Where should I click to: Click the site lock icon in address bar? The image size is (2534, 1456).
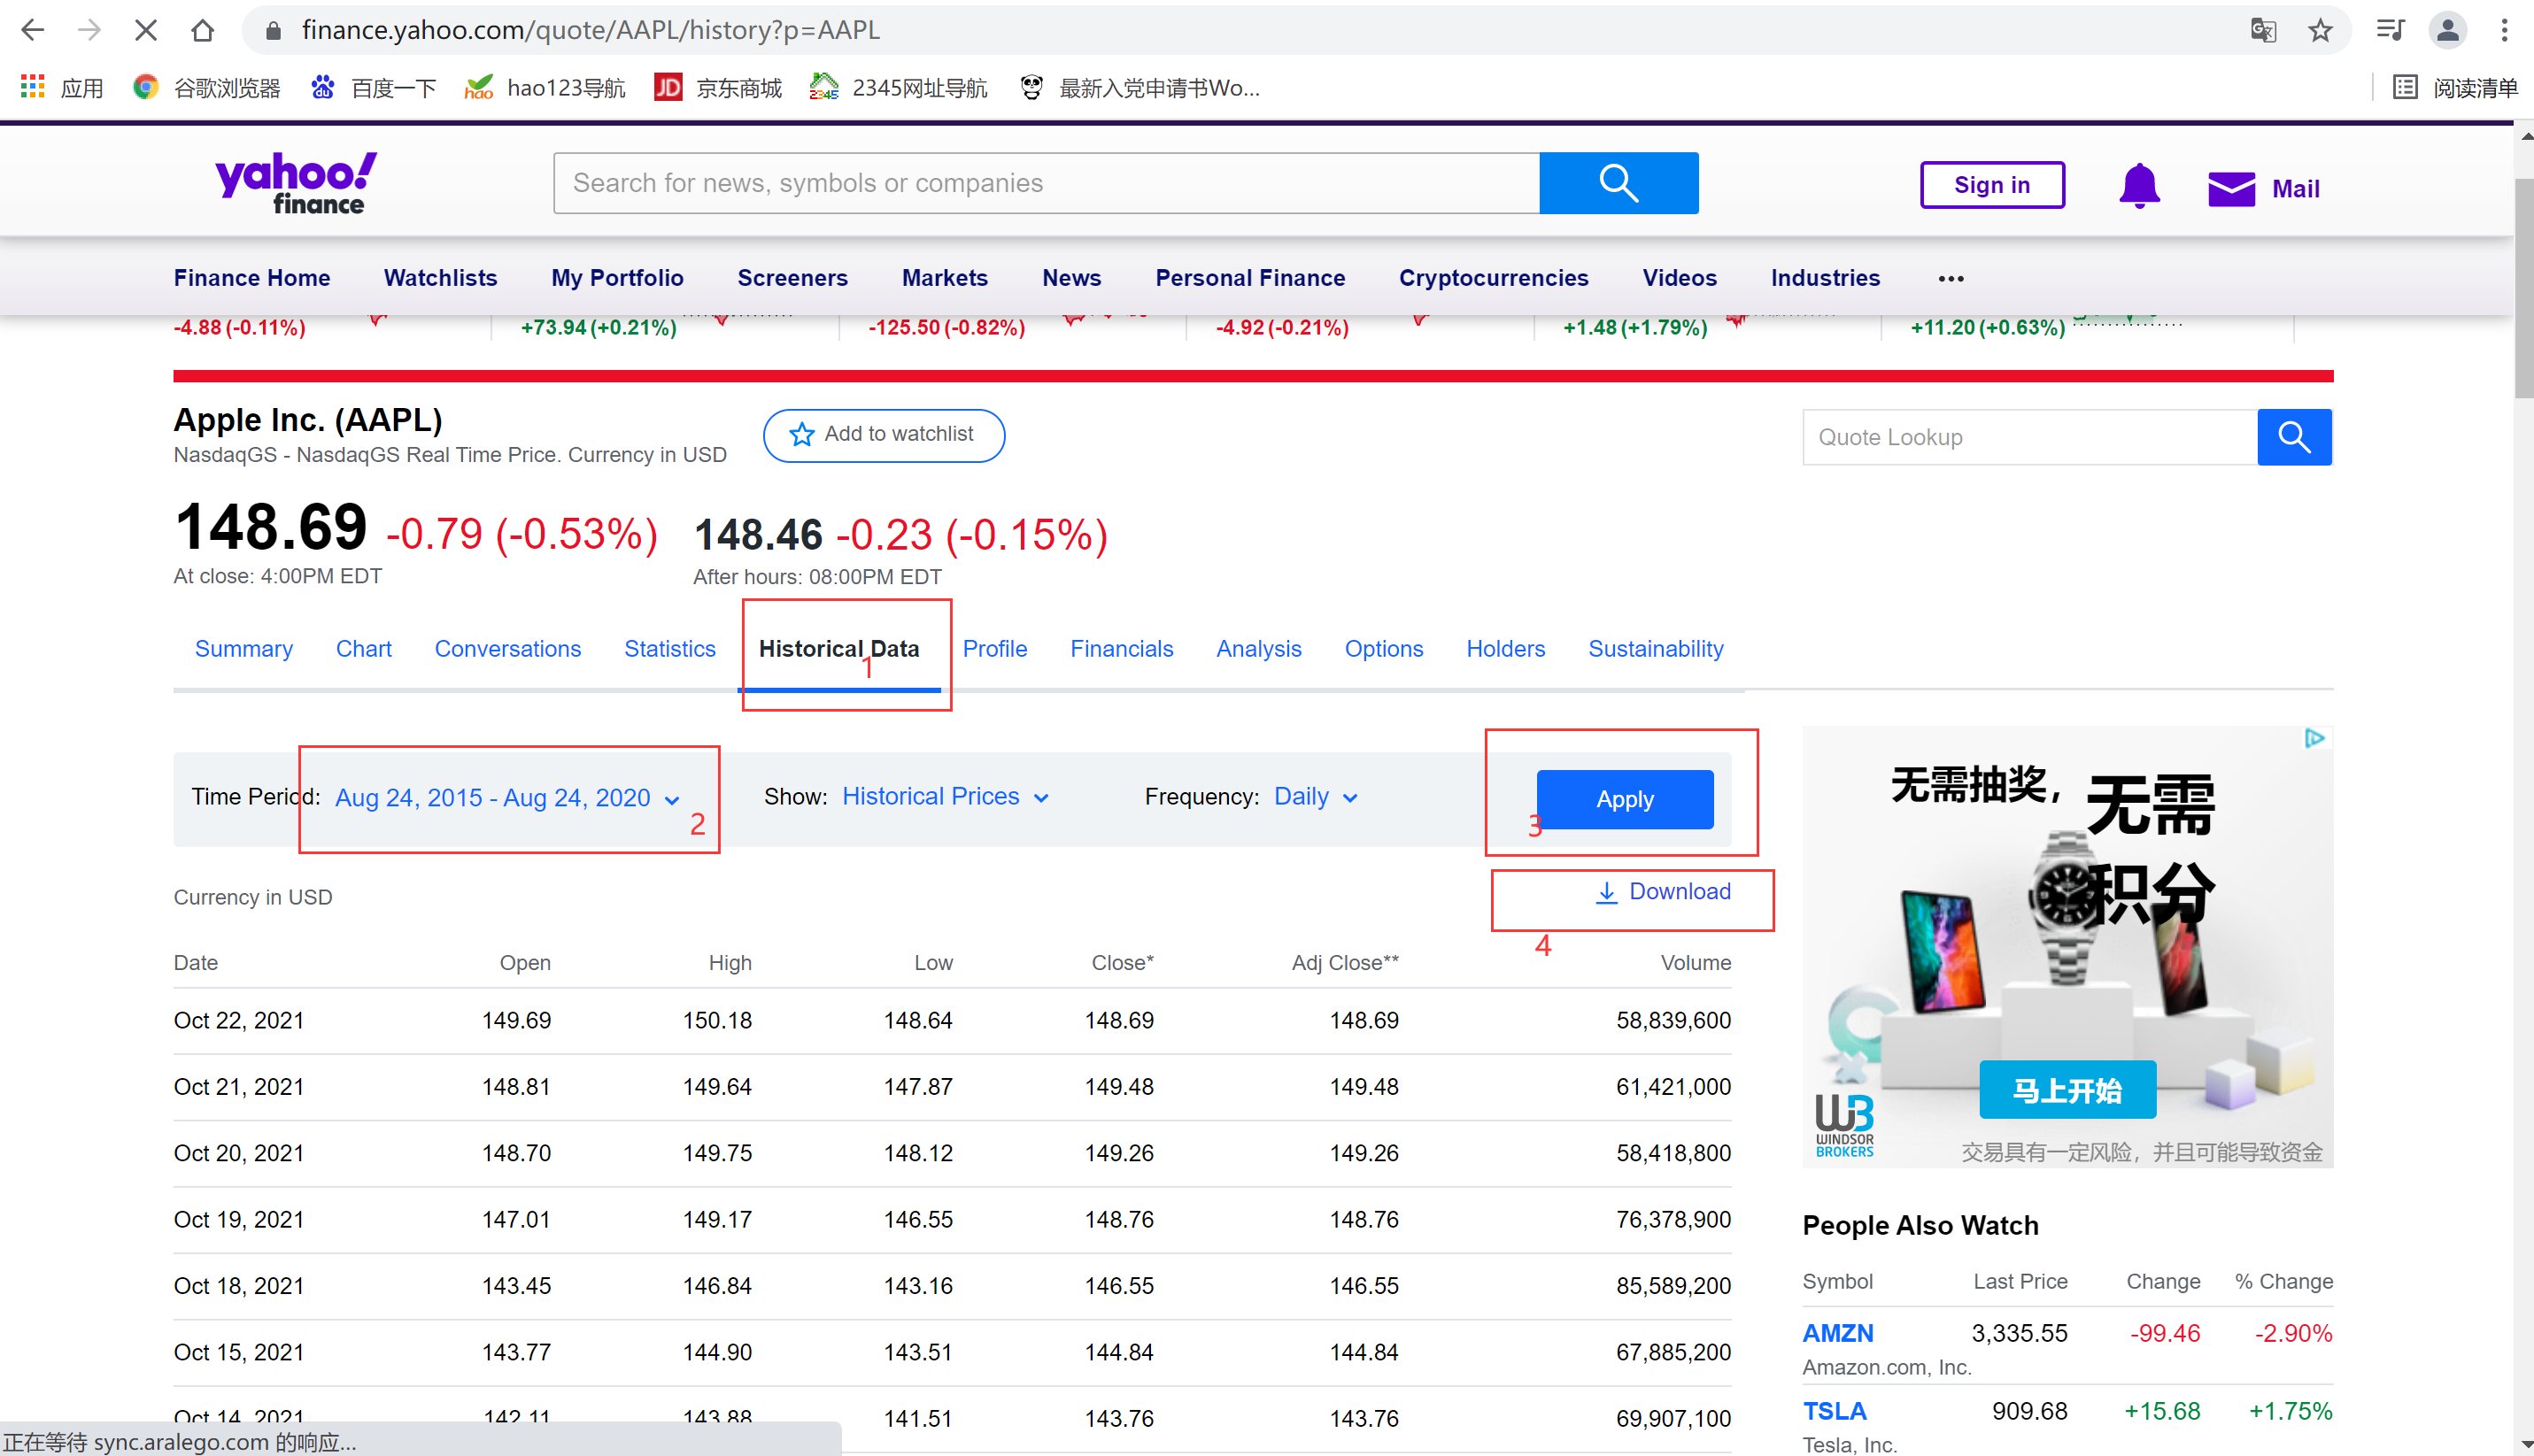tap(273, 30)
